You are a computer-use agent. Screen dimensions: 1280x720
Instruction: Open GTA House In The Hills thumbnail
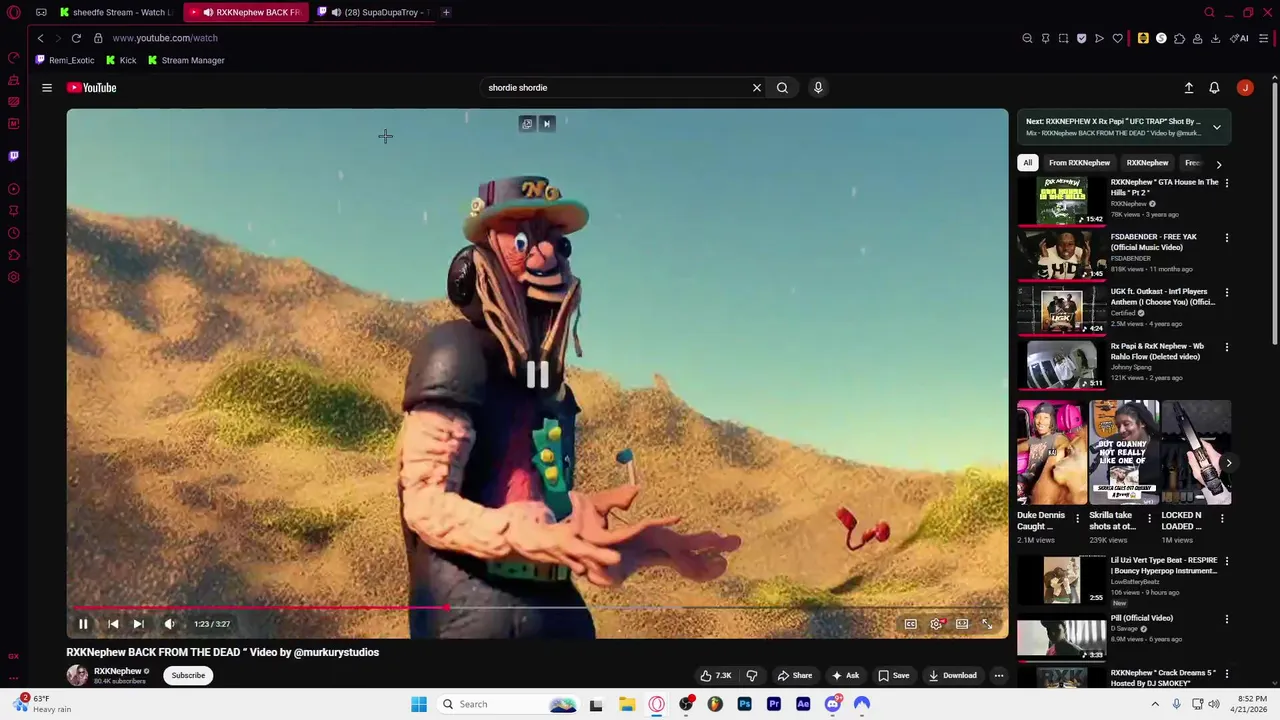[x=1062, y=201]
